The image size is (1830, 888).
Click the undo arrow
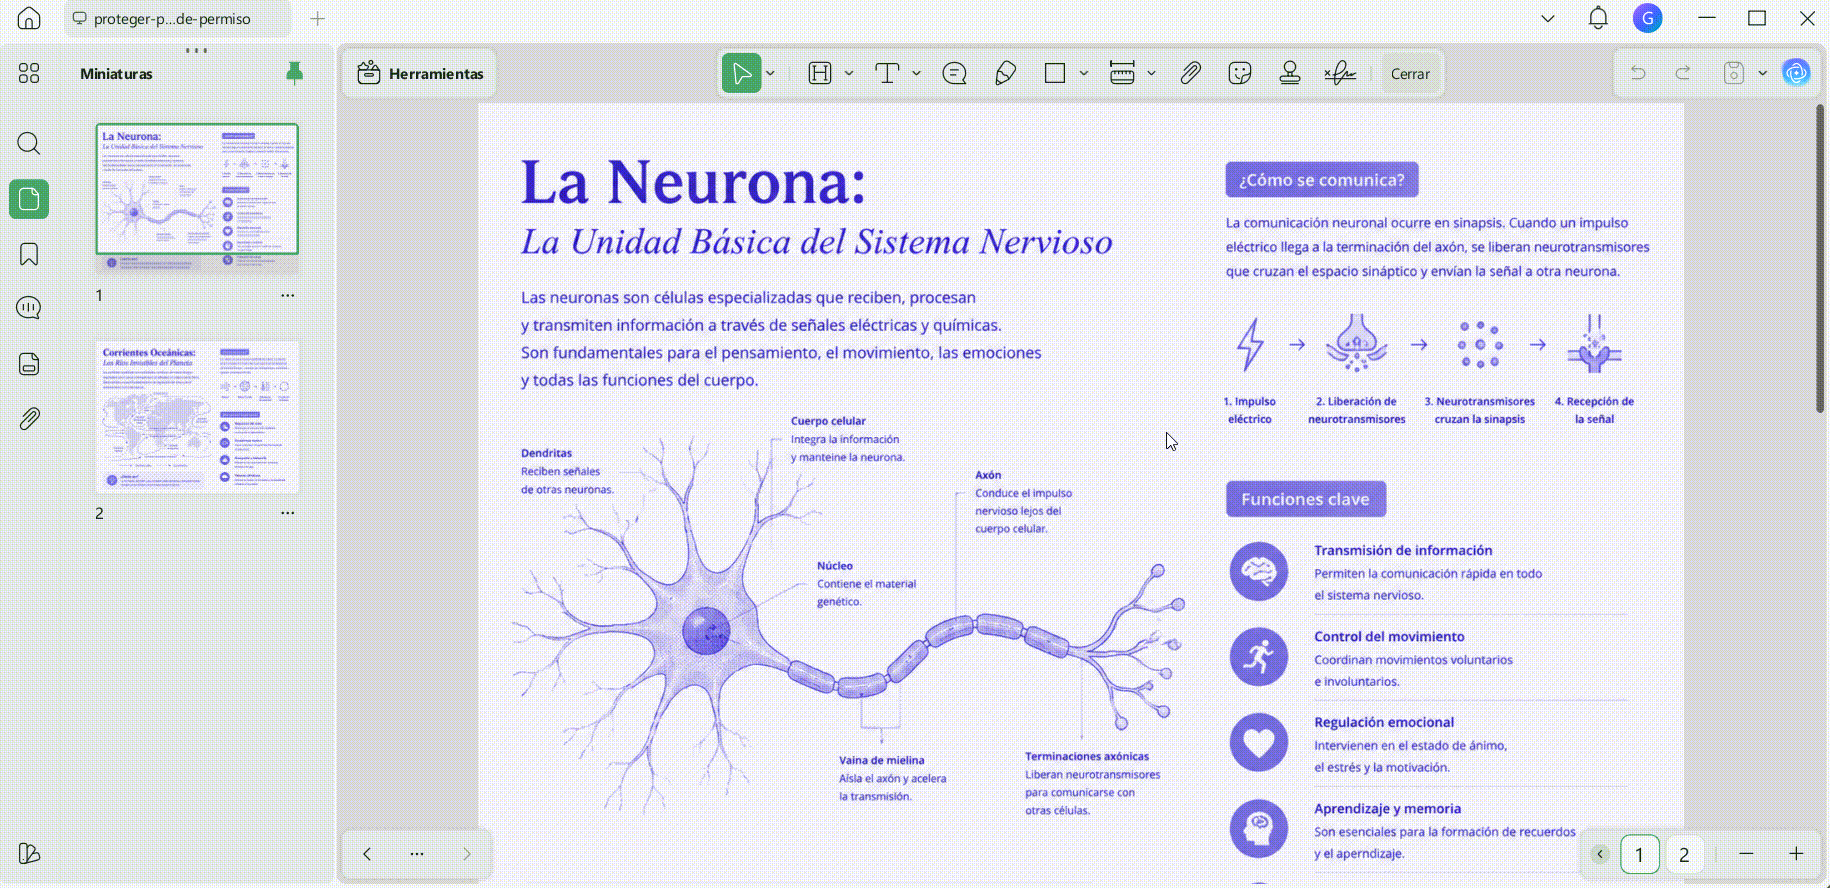coord(1638,73)
